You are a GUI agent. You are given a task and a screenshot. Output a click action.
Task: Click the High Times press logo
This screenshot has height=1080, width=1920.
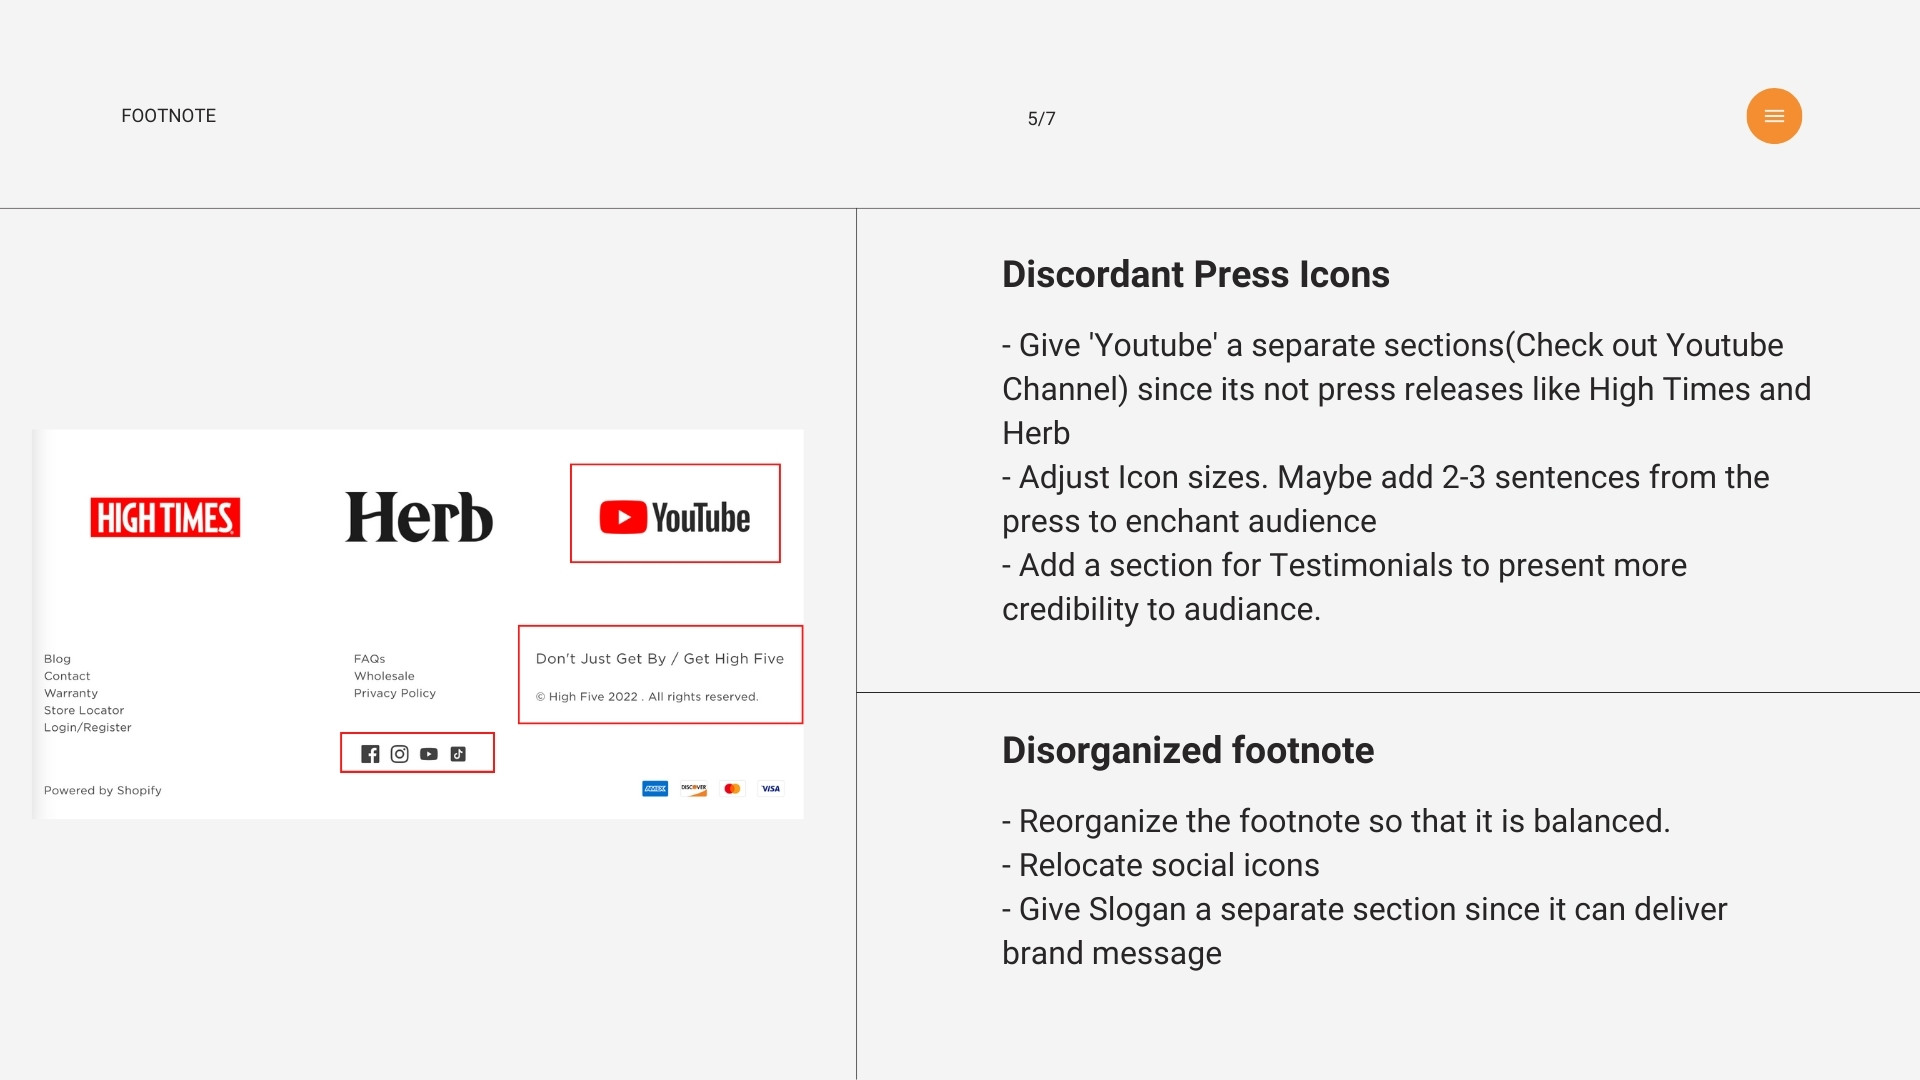[x=165, y=518]
